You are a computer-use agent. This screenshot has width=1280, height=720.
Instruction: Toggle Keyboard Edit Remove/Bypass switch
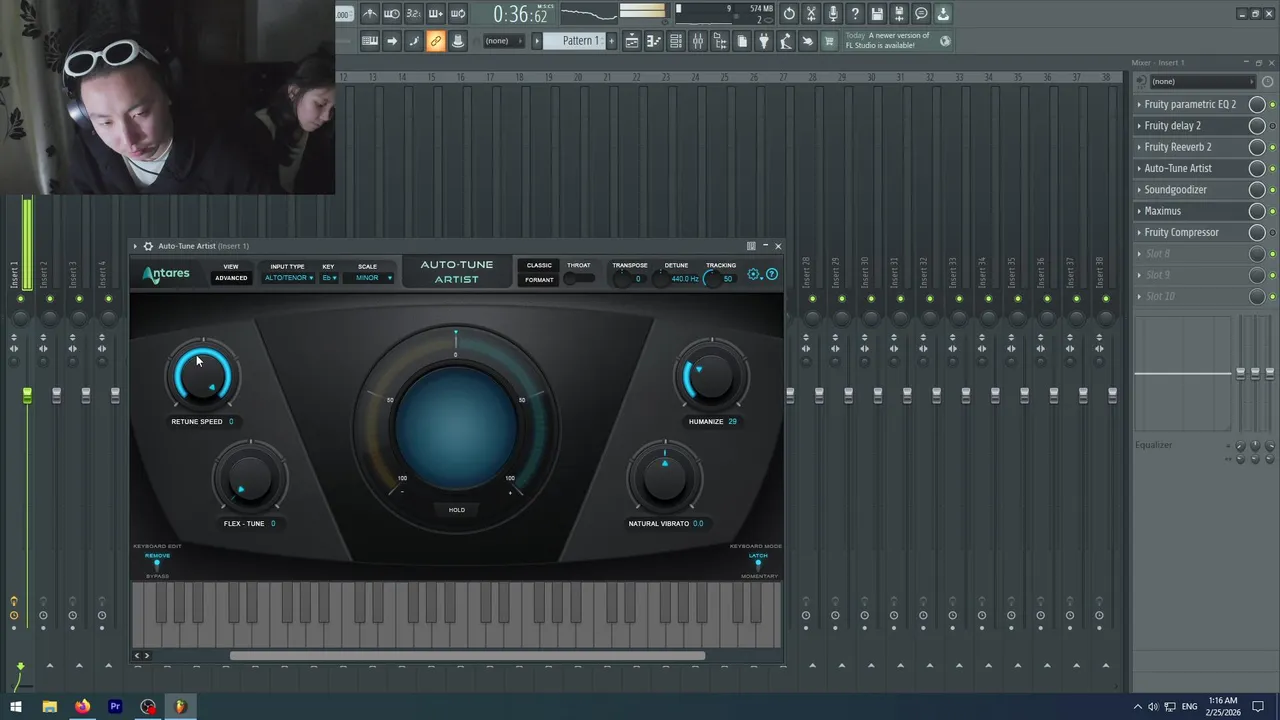pos(157,566)
